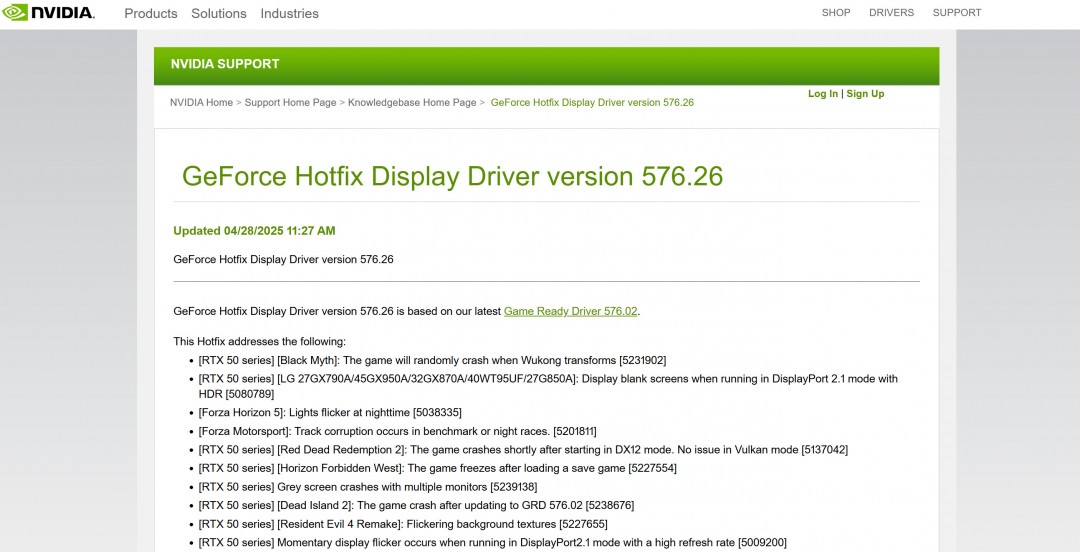Image resolution: width=1080 pixels, height=552 pixels.
Task: Navigate to NVIDIA Home breadcrumb
Action: [201, 103]
